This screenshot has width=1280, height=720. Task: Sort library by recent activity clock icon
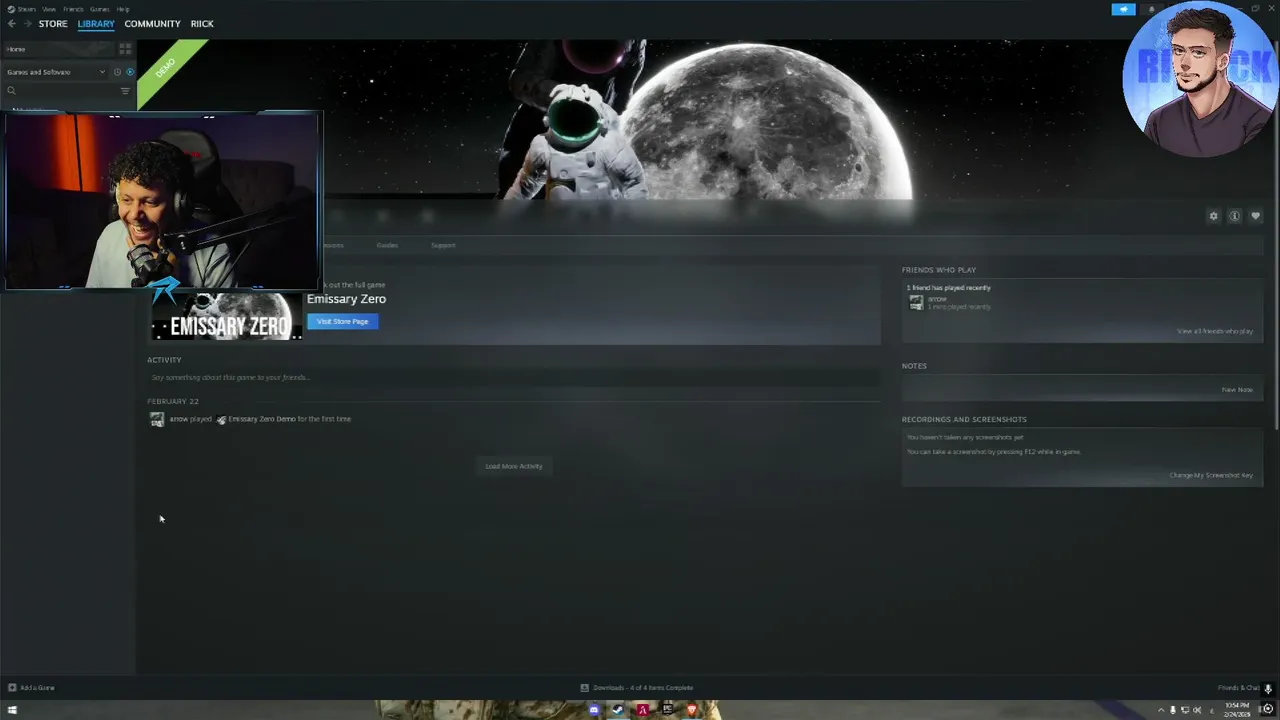[x=117, y=72]
